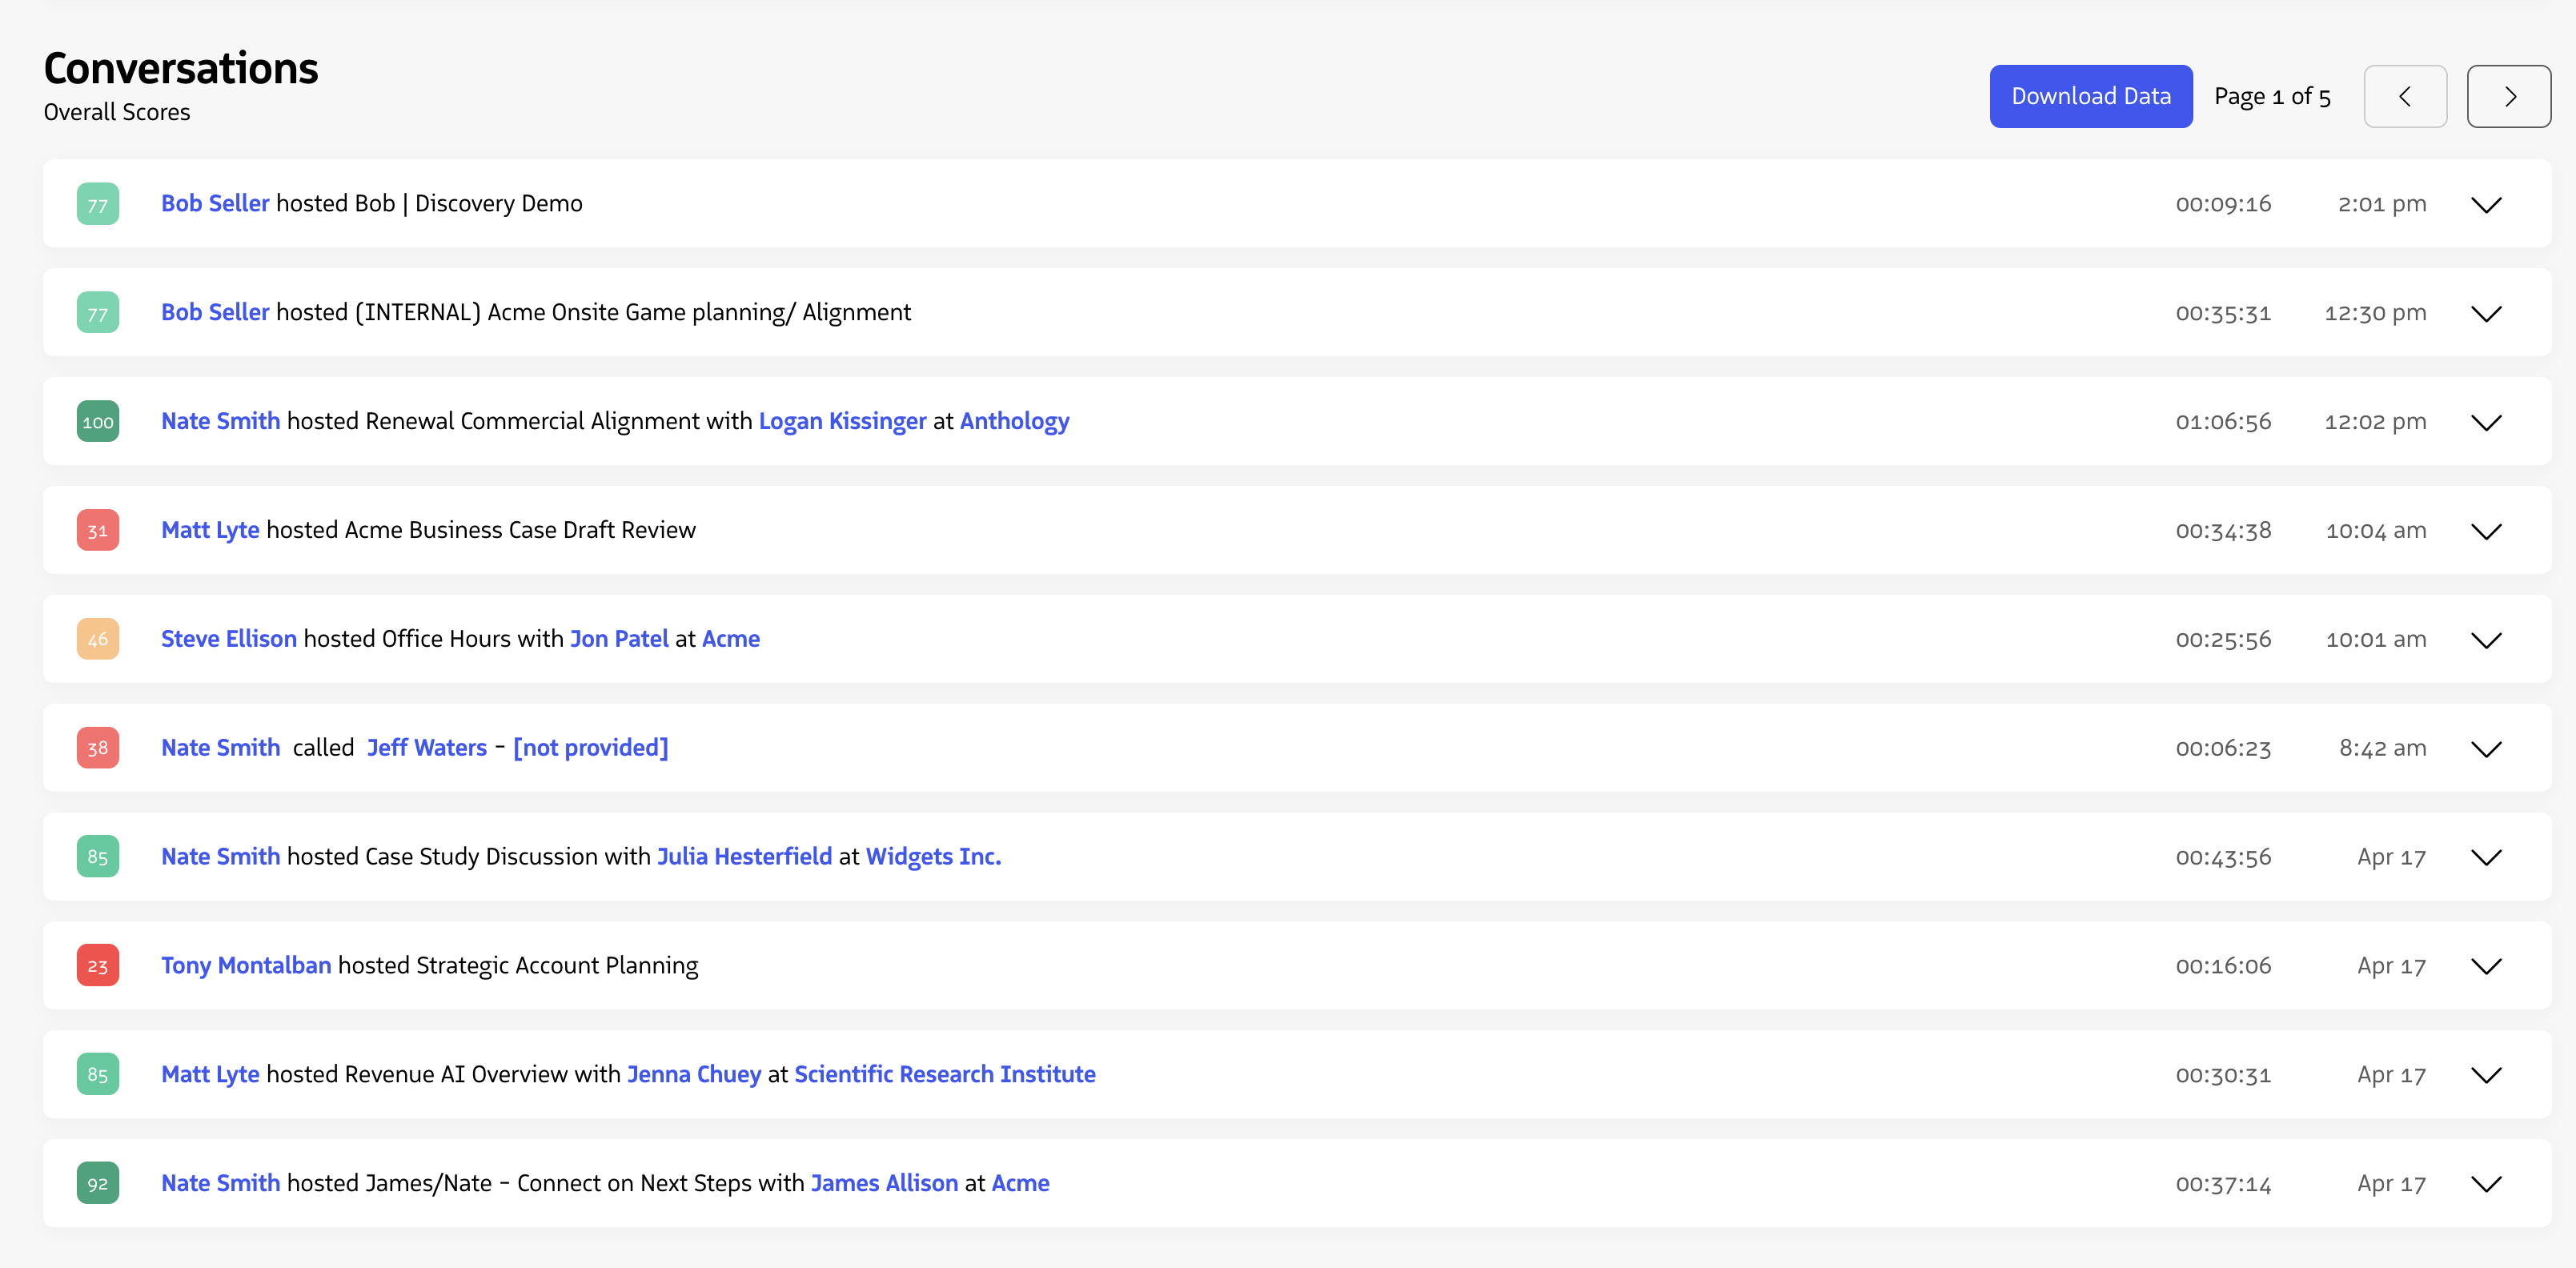Expand the Acme Business Case Draft Review row

click(2485, 531)
